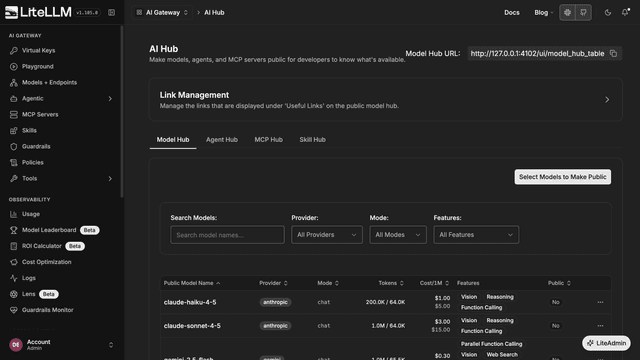
Task: Switch to the Agent Hub tab
Action: [222, 140]
